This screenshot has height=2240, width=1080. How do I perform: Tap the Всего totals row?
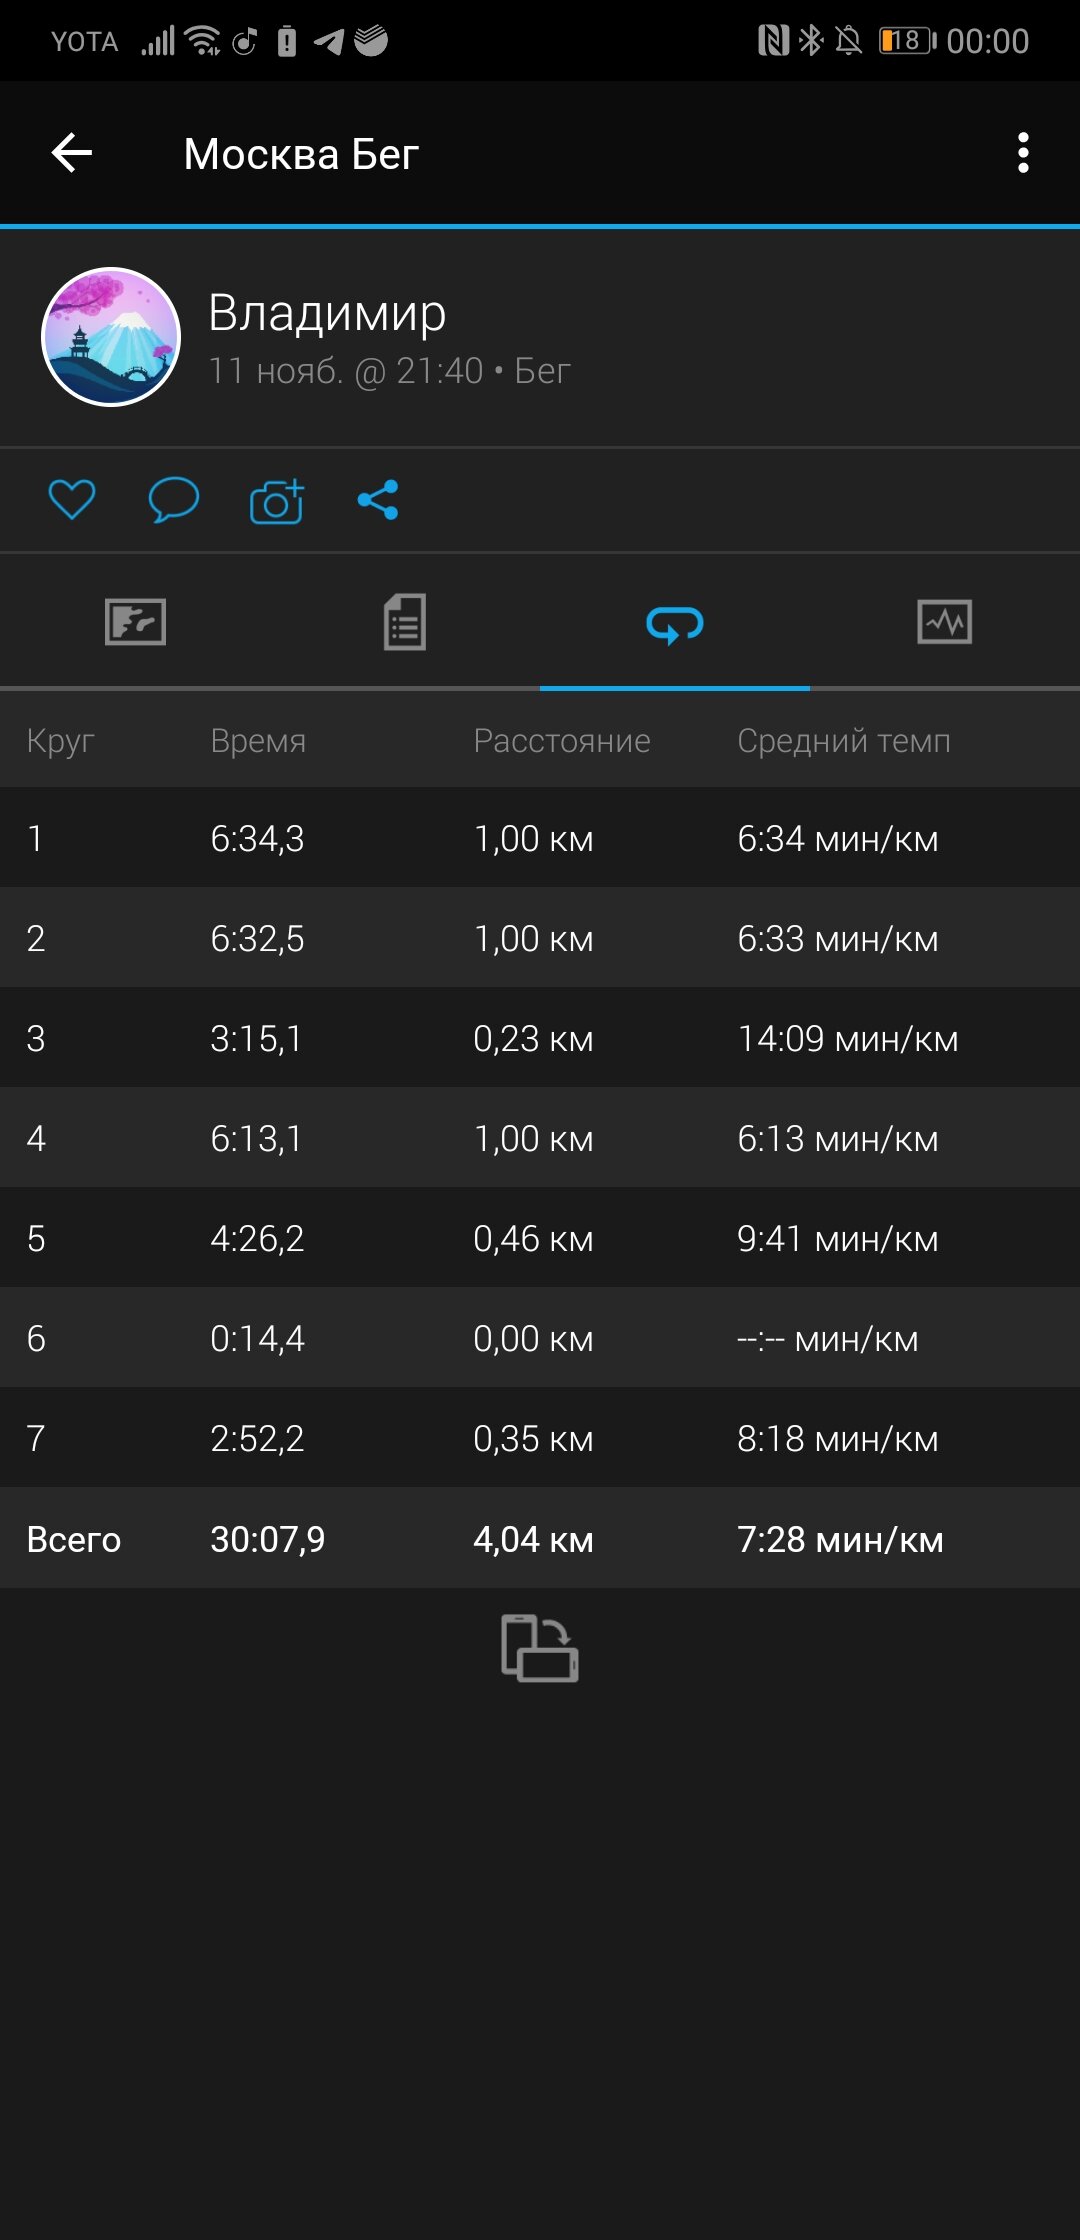coord(540,1538)
